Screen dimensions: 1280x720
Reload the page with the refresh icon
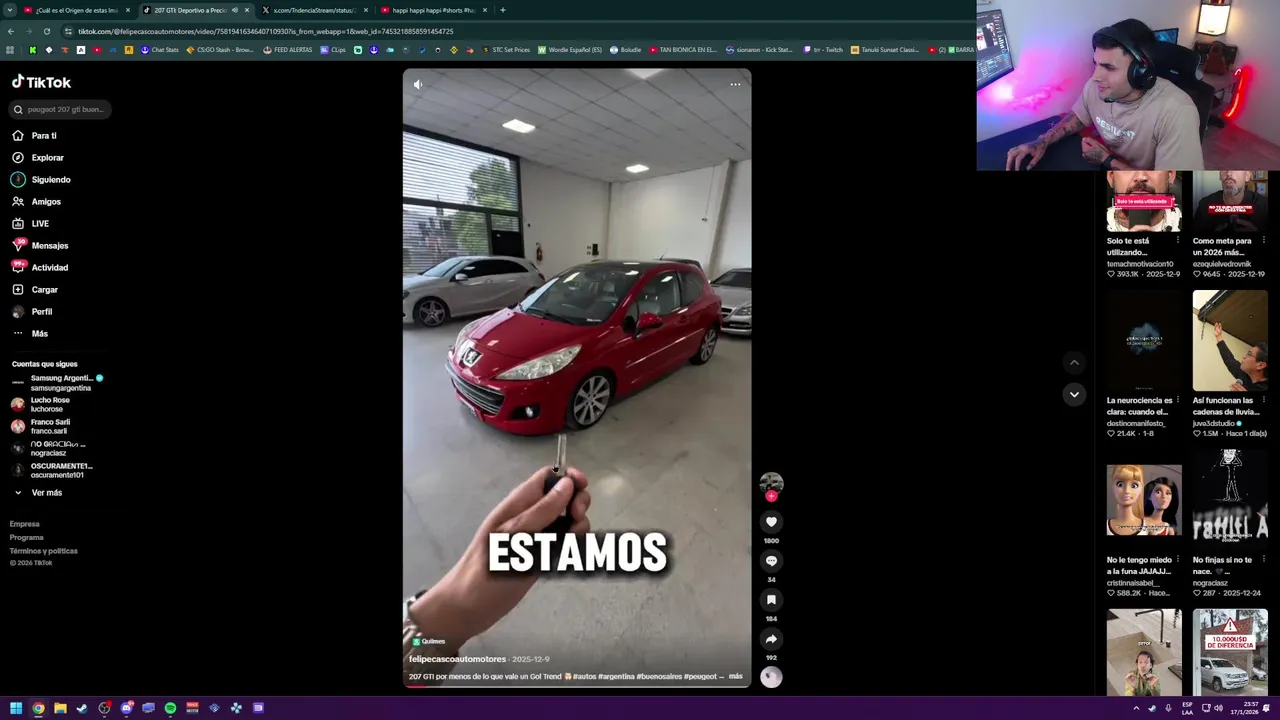(x=46, y=31)
